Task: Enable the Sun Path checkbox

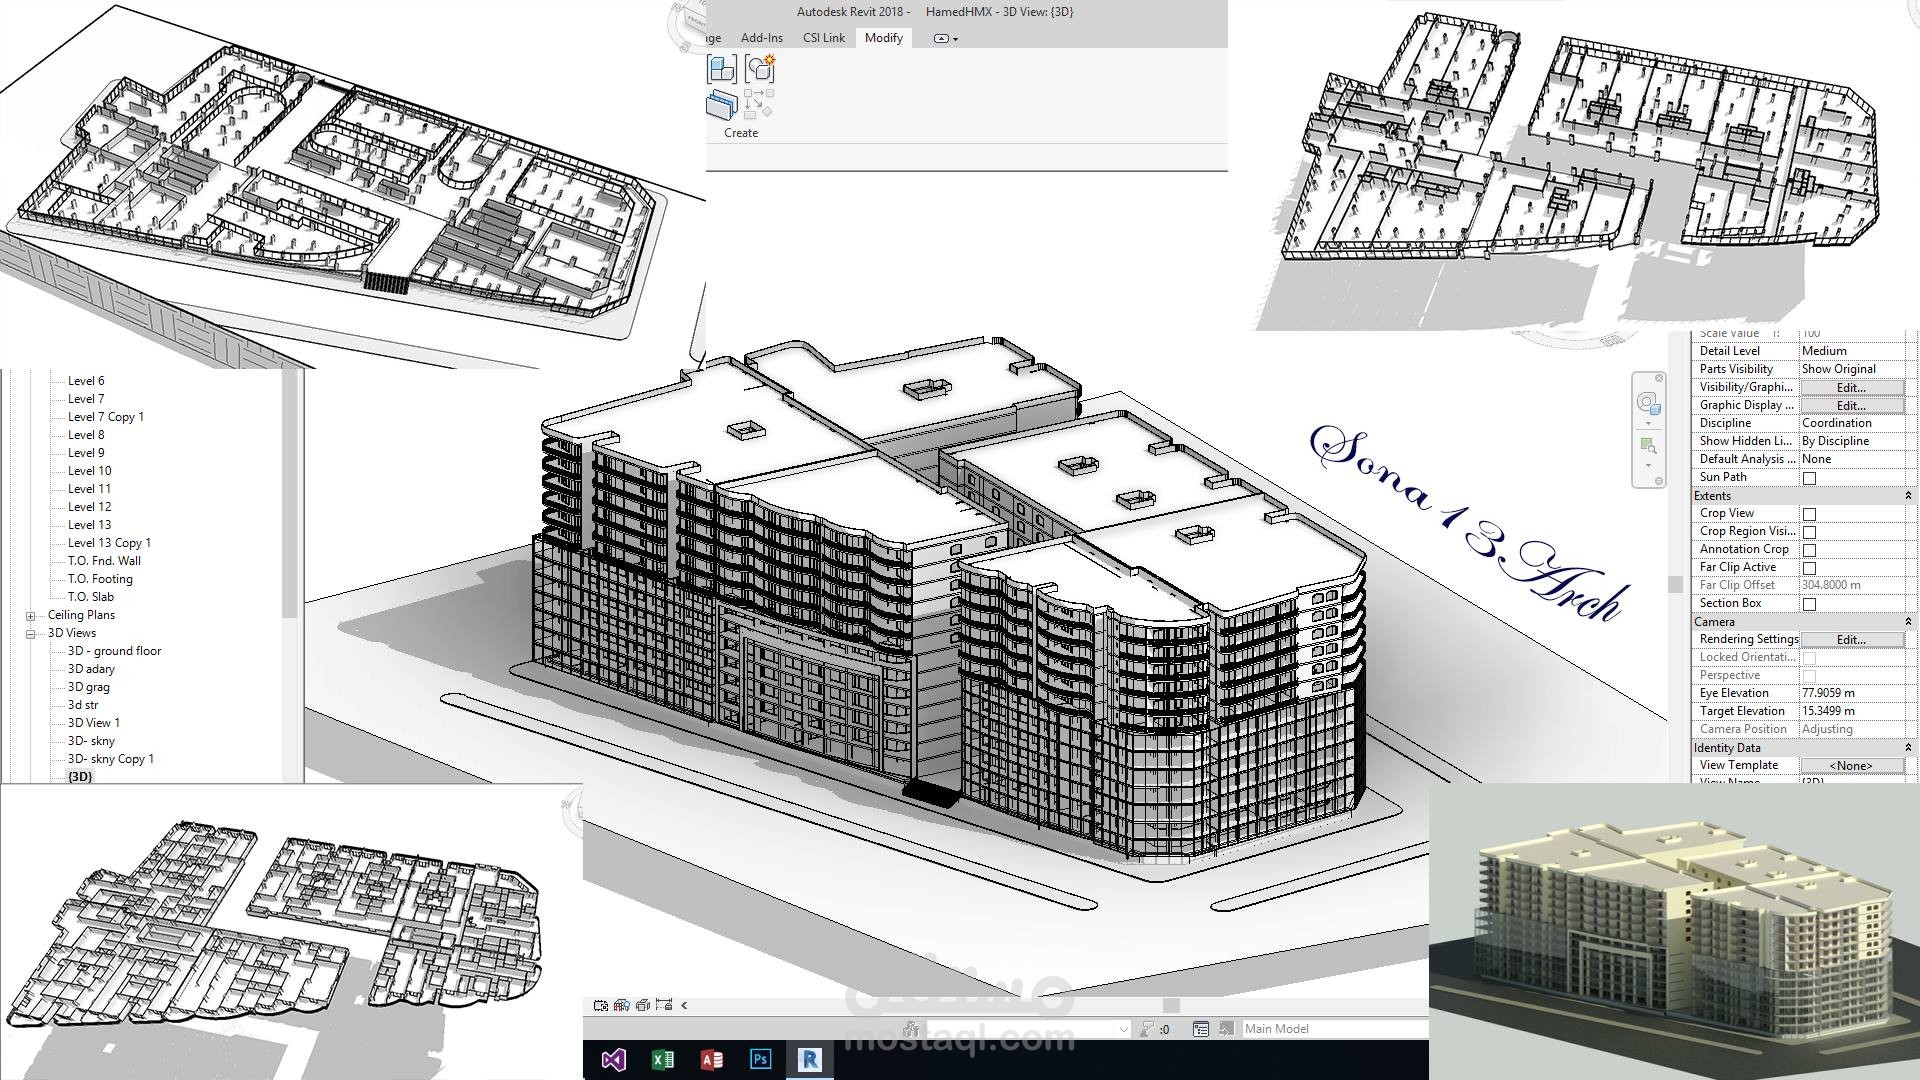Action: point(1809,478)
